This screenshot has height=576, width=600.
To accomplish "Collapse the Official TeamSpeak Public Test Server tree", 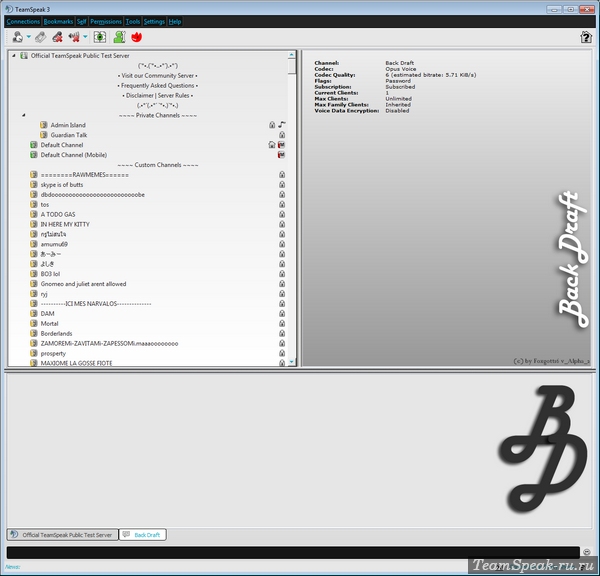I will (14, 56).
